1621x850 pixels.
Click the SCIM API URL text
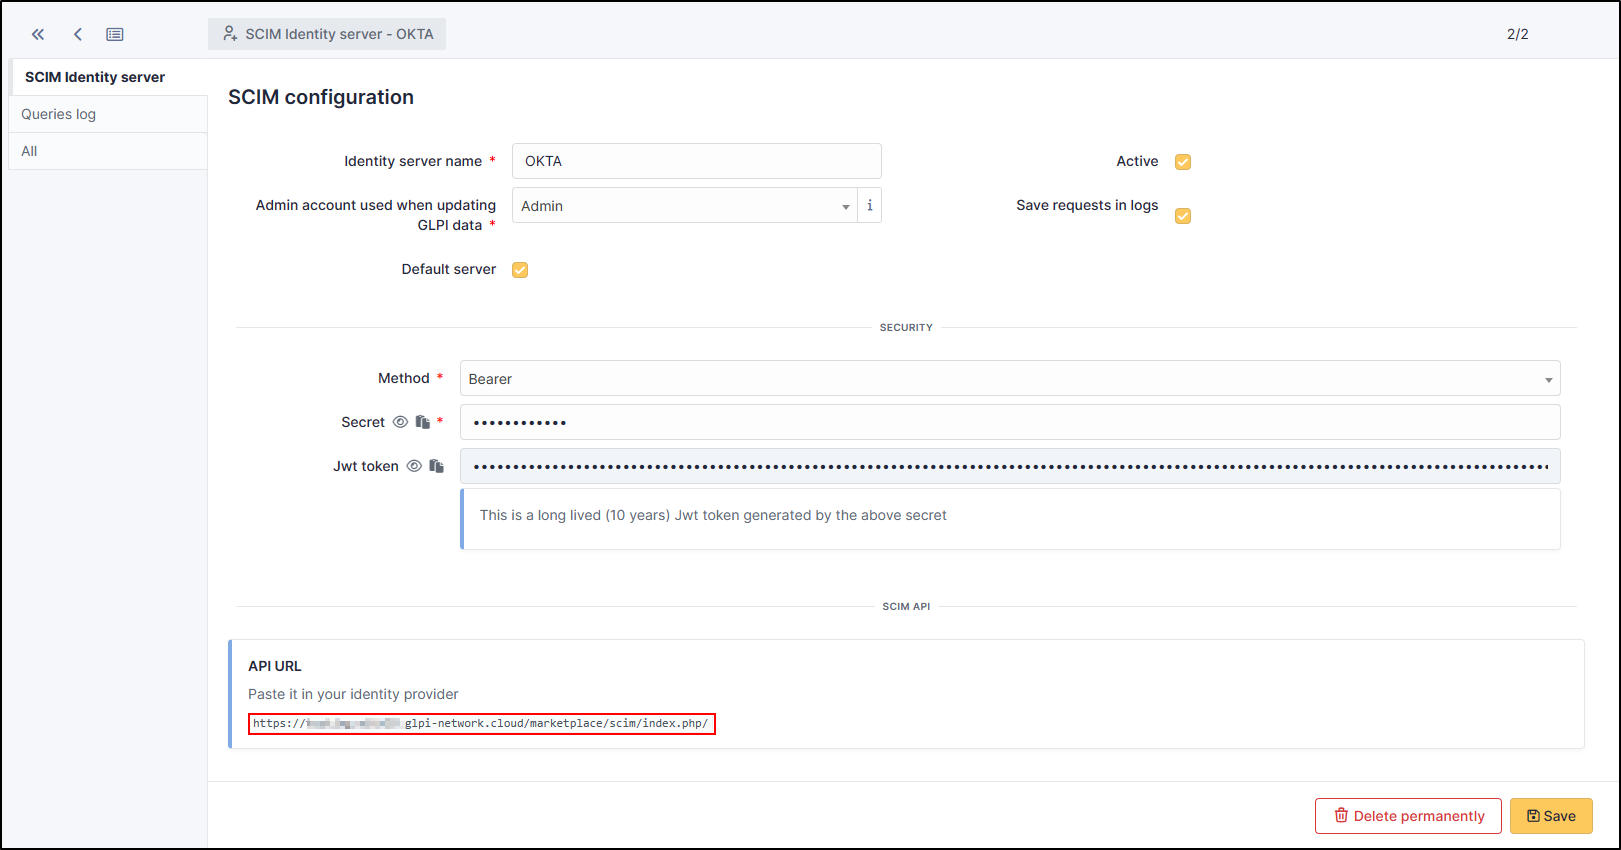481,723
